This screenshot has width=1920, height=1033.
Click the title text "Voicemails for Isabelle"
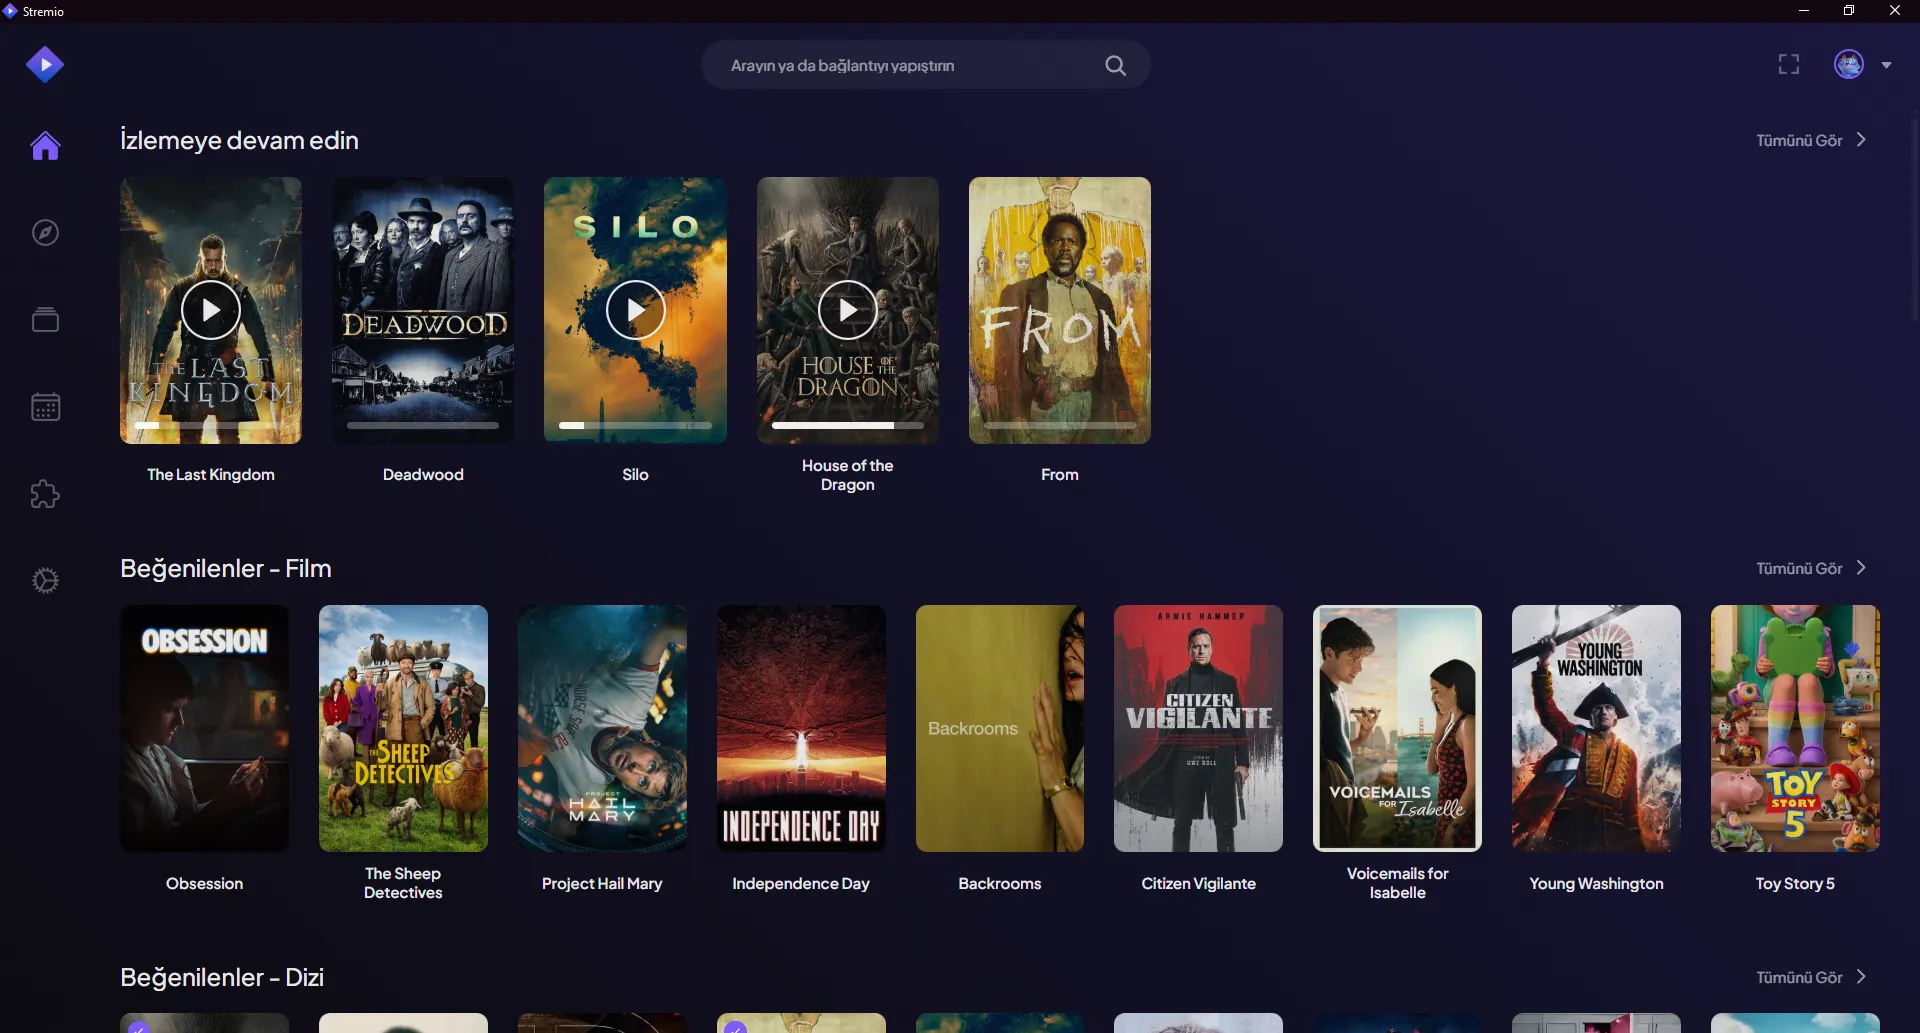pyautogui.click(x=1397, y=884)
